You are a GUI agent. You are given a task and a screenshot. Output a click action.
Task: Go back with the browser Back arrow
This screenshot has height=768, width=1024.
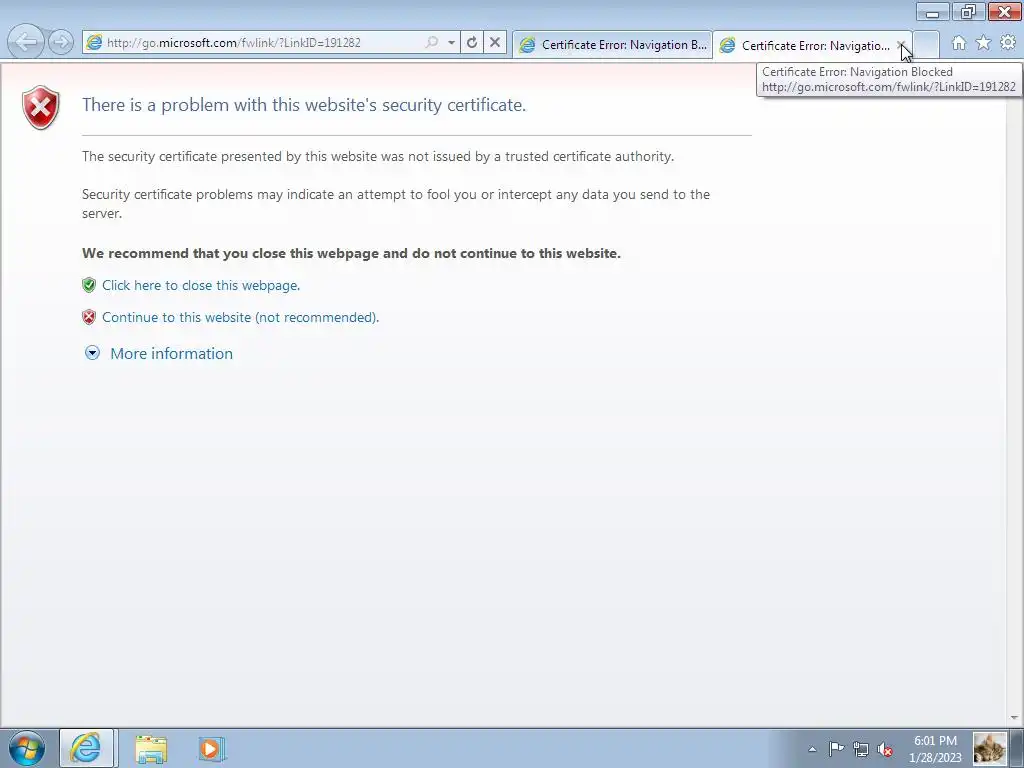coord(25,42)
